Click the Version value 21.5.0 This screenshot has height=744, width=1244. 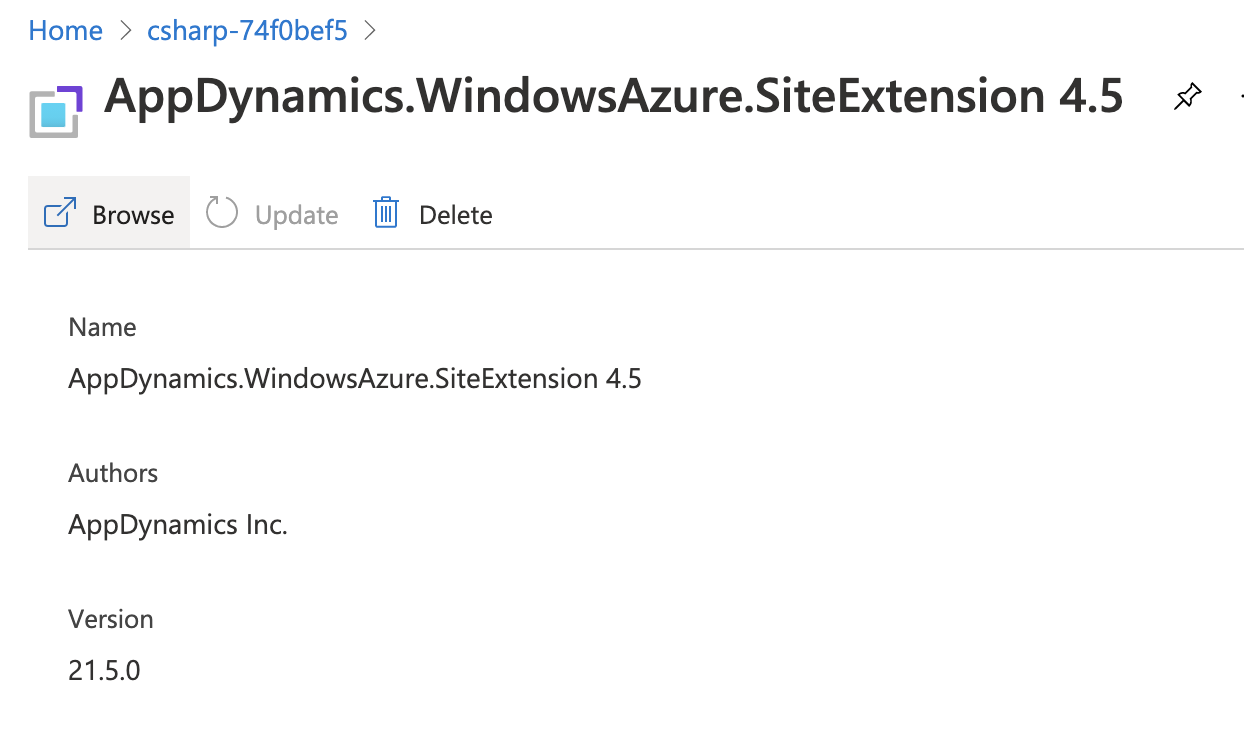[104, 670]
